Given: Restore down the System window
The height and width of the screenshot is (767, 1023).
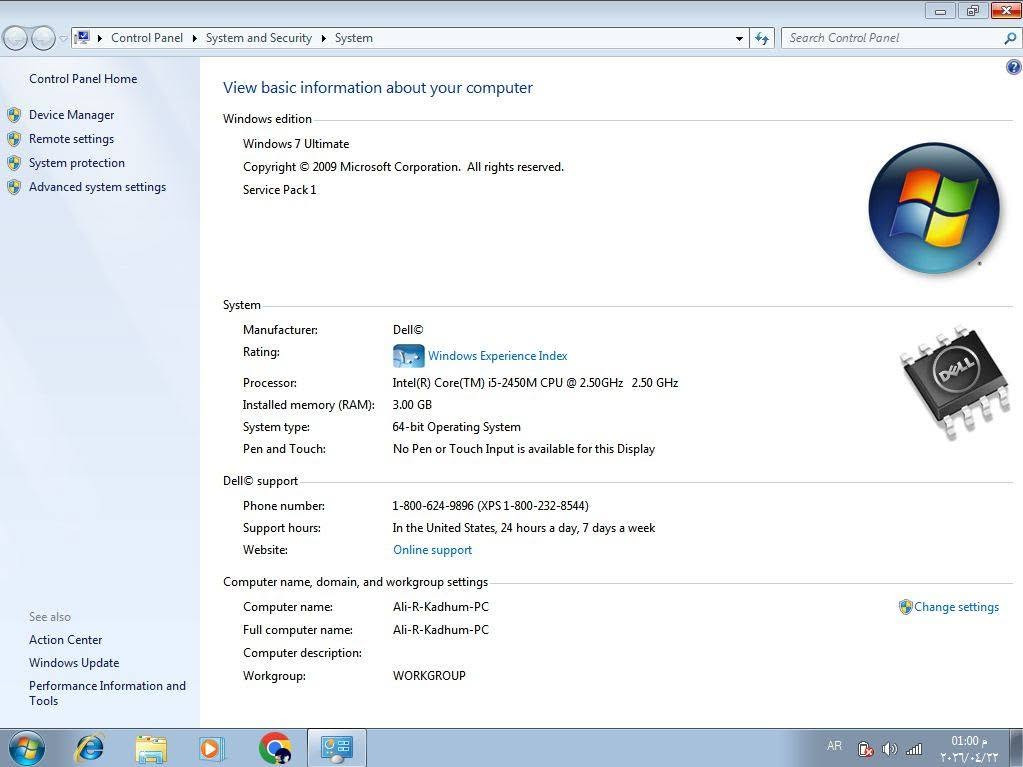Looking at the screenshot, I should pos(973,11).
